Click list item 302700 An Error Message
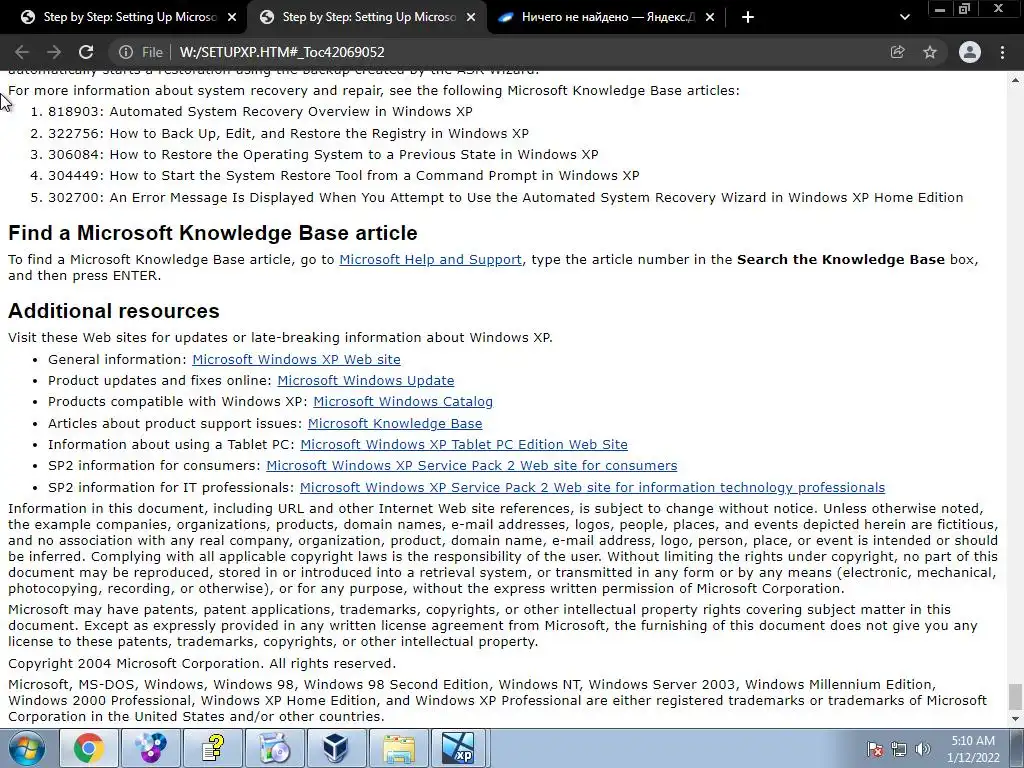Viewport: 1024px width, 768px height. pyautogui.click(x=505, y=197)
